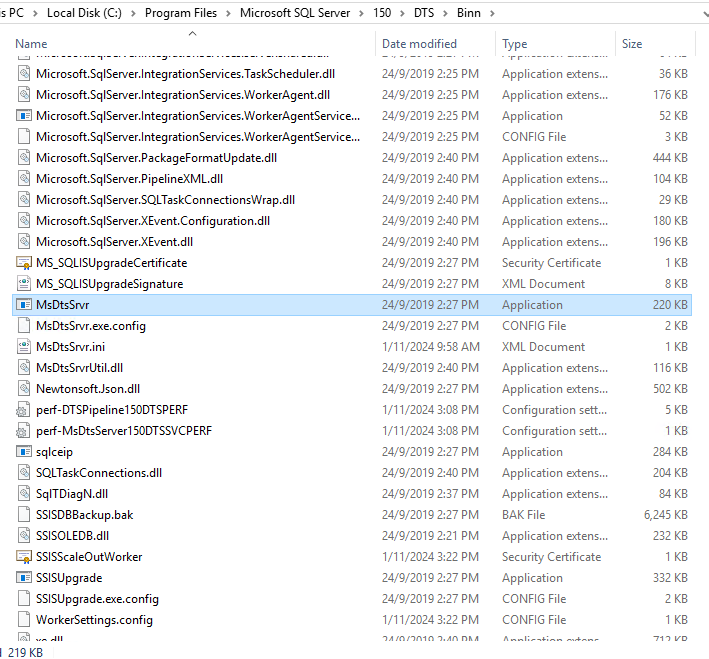Click the SSISDBBackup.bak file icon
The width and height of the screenshot is (709, 659).
(24, 515)
